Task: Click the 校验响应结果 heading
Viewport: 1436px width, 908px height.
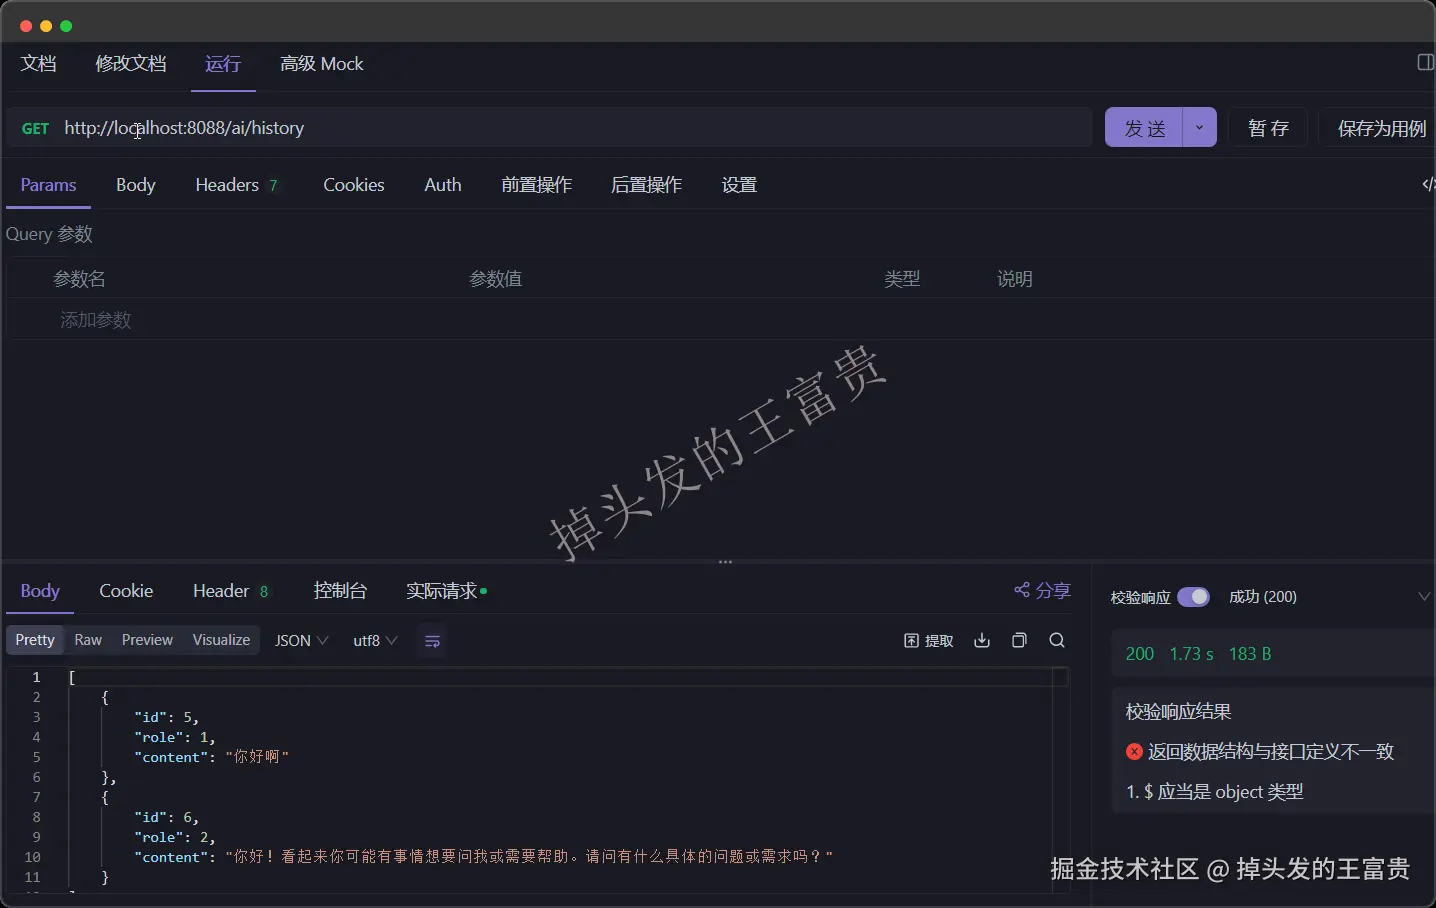Action: [1178, 712]
